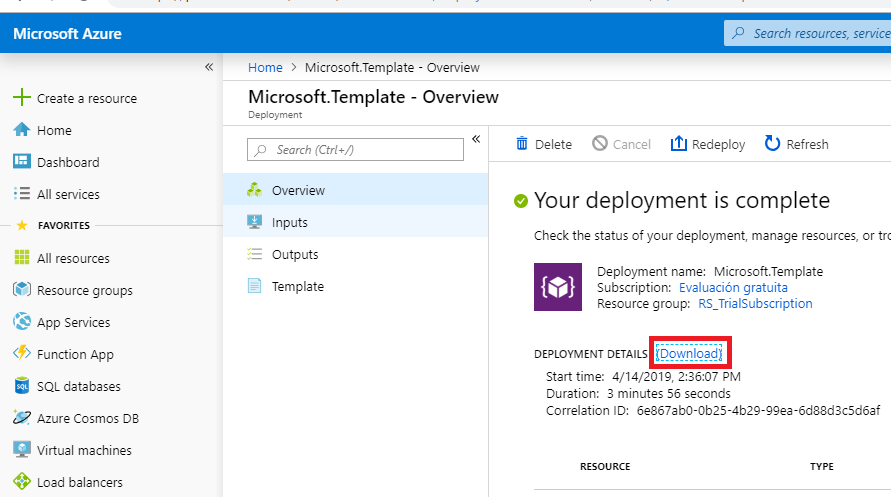Click the Create a resource plus icon
The height and width of the screenshot is (497, 891).
(22, 97)
